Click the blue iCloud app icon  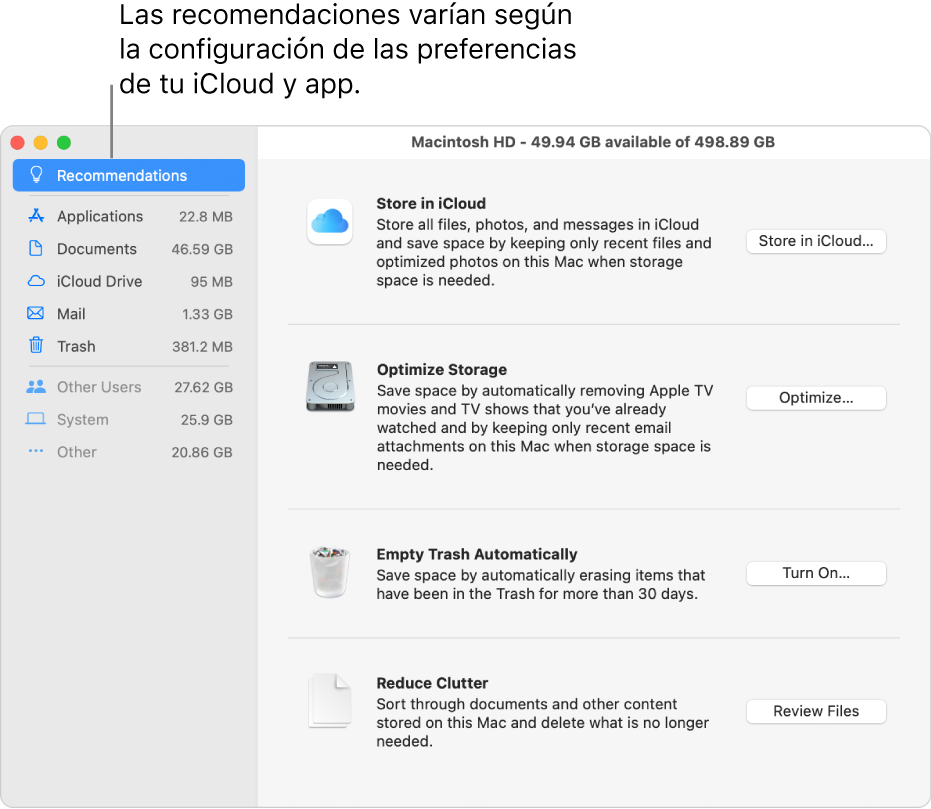click(x=330, y=222)
